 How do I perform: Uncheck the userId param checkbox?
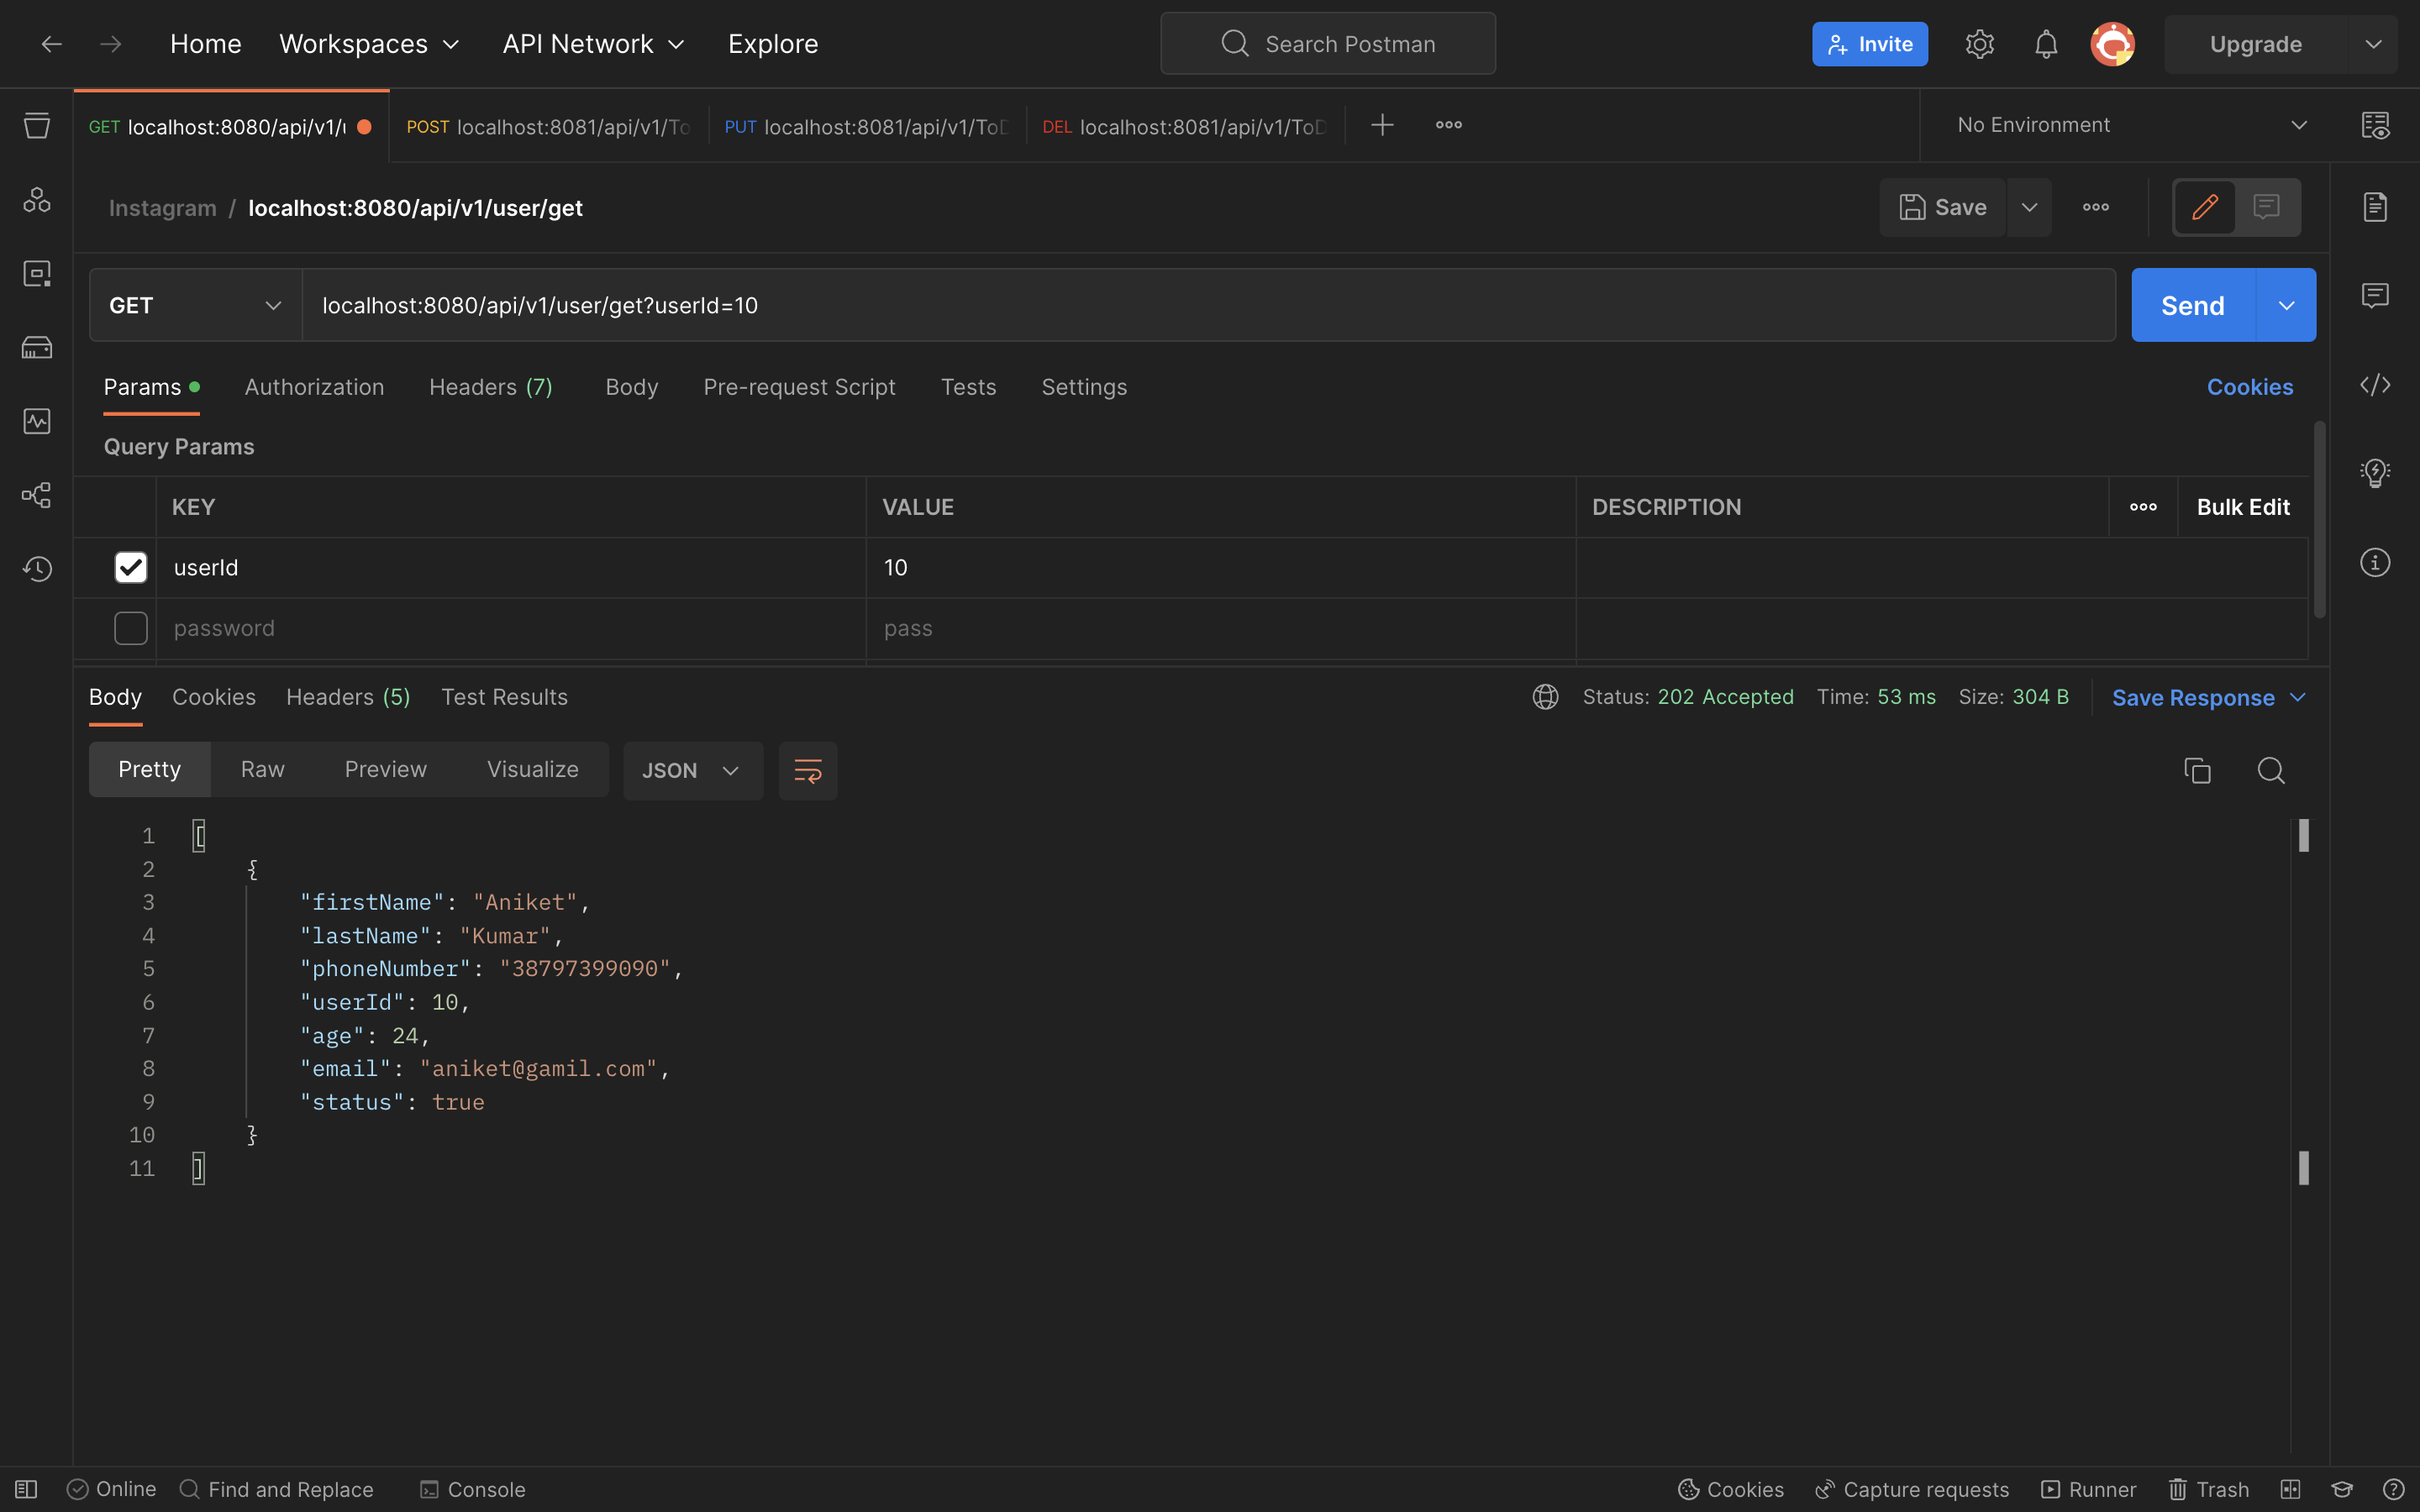(131, 567)
